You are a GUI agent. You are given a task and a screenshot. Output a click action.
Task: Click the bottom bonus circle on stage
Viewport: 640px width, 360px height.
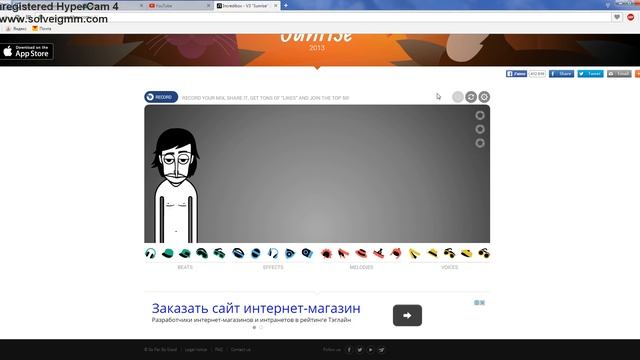(x=480, y=143)
